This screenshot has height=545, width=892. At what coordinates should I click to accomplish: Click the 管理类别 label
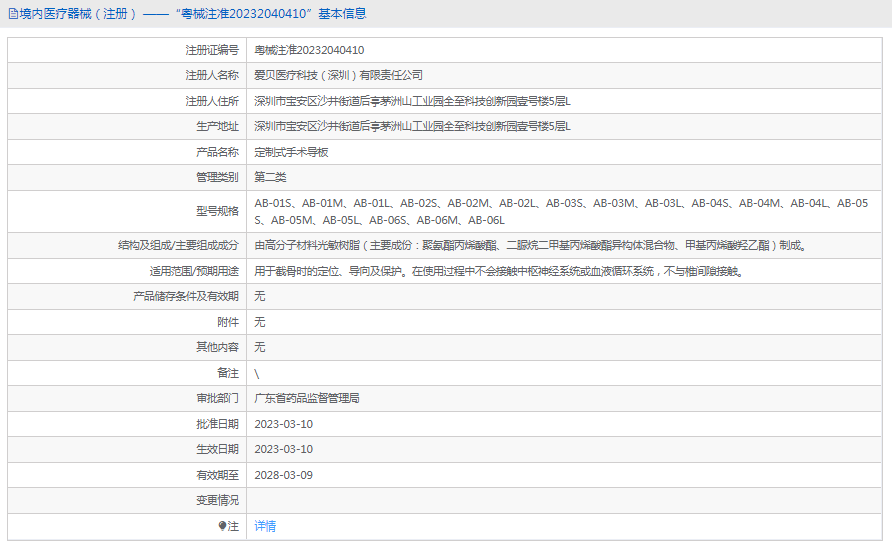tap(217, 177)
